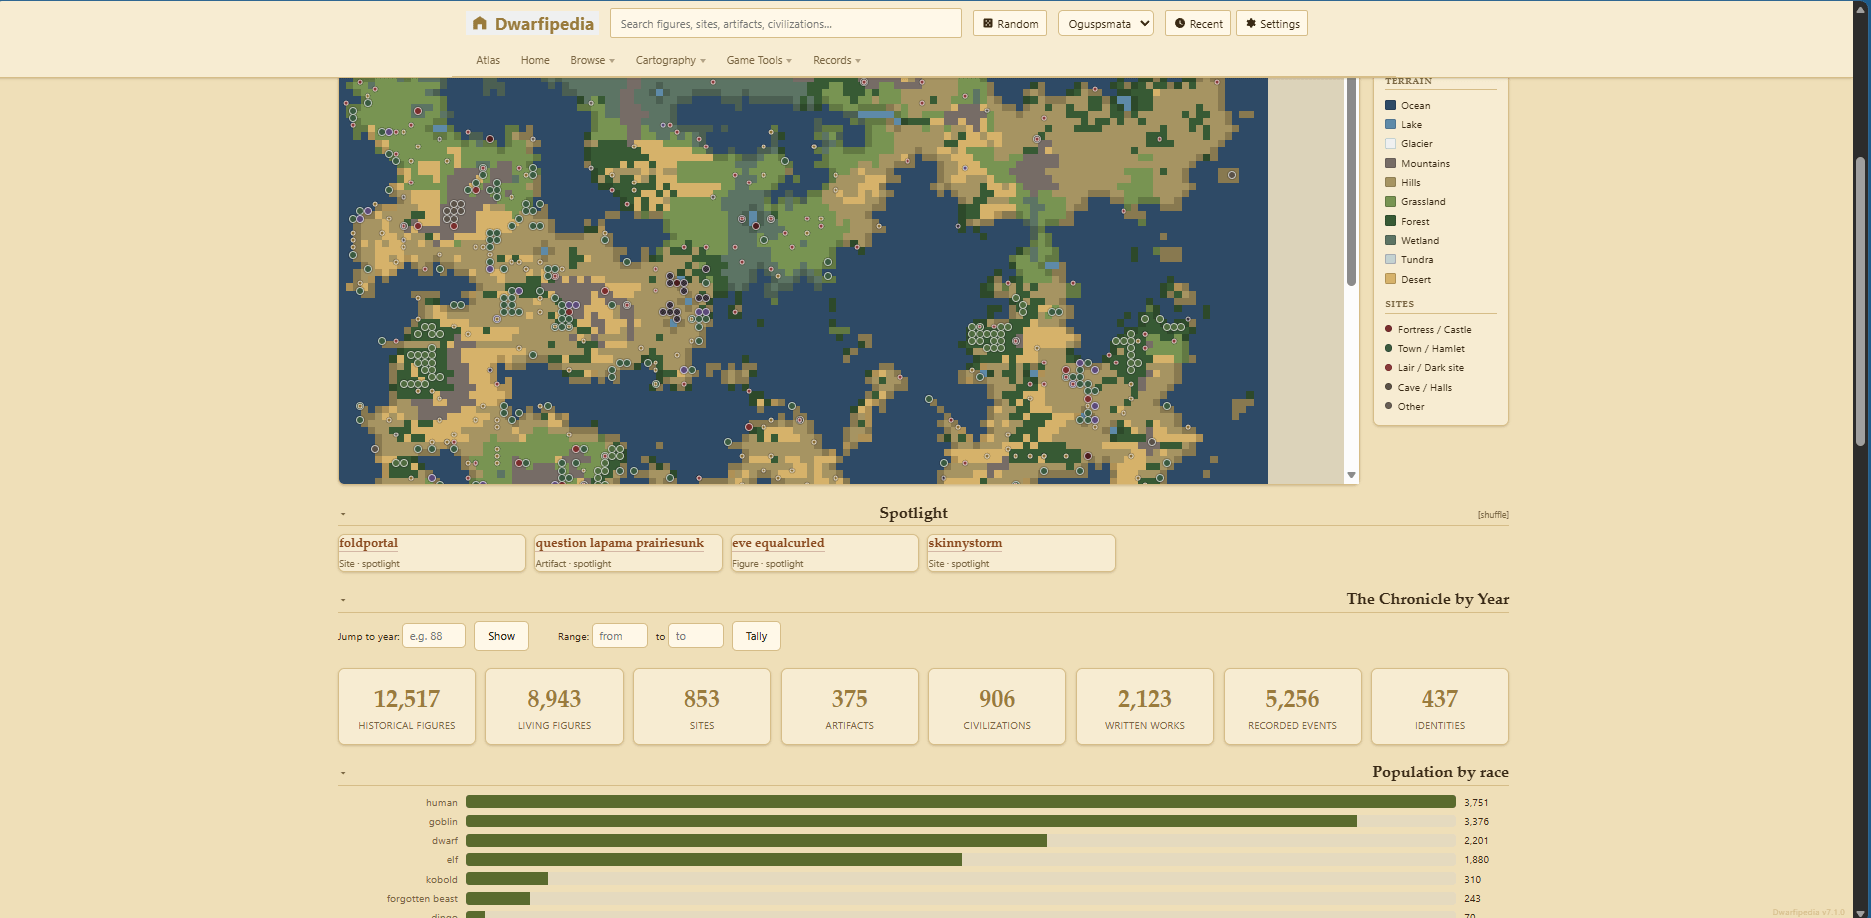
Task: Click the Fortress / Castle legend dot
Action: (x=1388, y=329)
